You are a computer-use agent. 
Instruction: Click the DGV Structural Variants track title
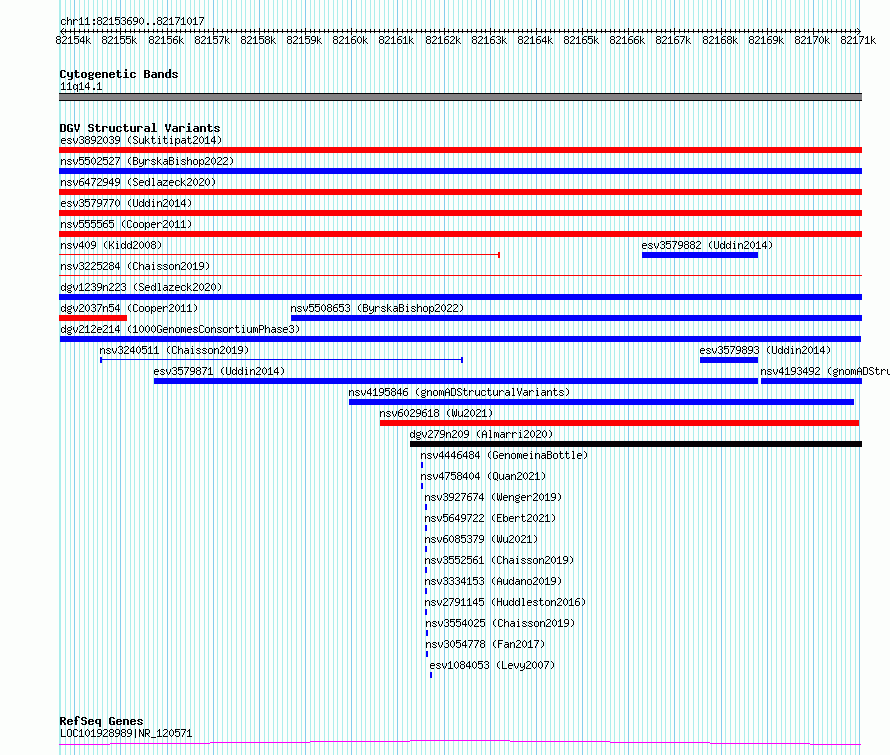tap(140, 128)
